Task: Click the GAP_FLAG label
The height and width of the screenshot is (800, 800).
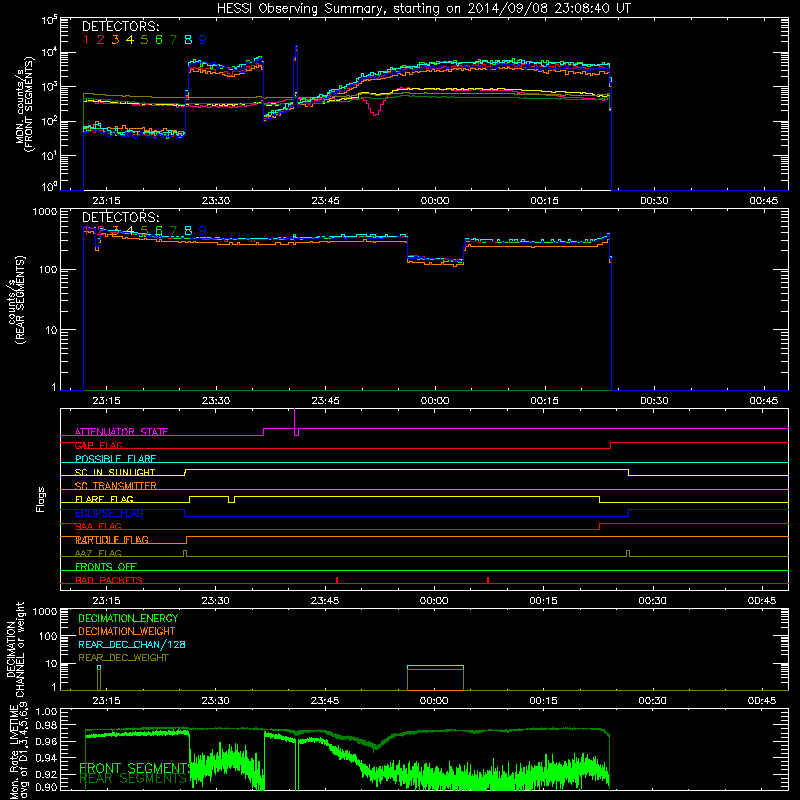Action: (98, 445)
